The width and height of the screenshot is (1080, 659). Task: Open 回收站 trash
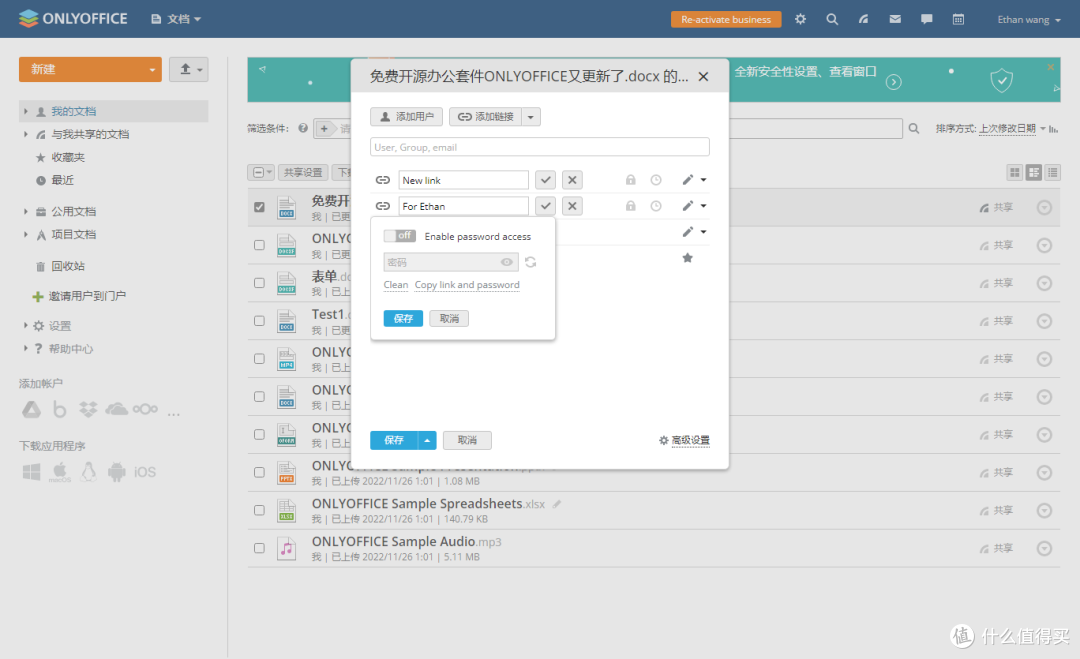(68, 266)
